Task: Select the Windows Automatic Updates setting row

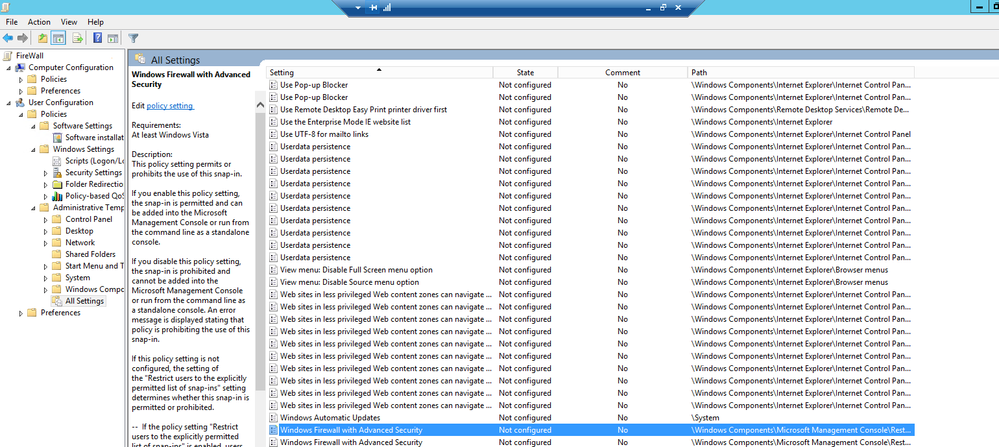Action: (590, 418)
